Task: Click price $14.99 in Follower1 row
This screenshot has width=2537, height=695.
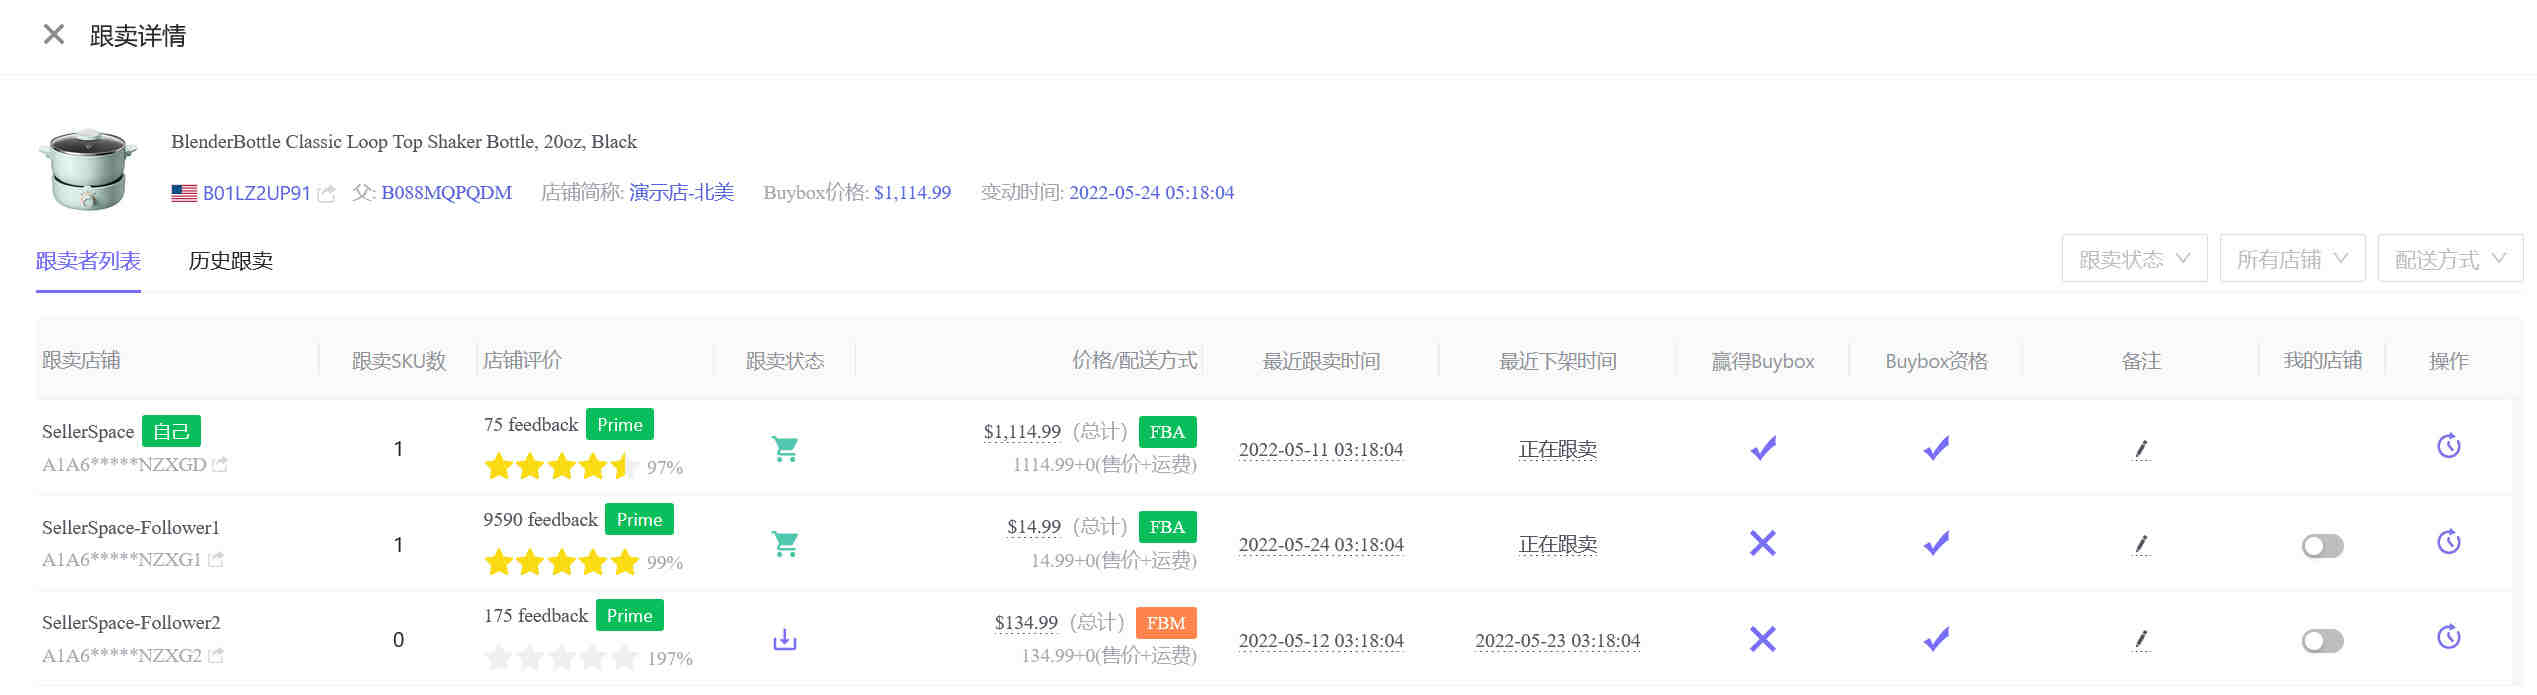Action: pyautogui.click(x=1034, y=526)
